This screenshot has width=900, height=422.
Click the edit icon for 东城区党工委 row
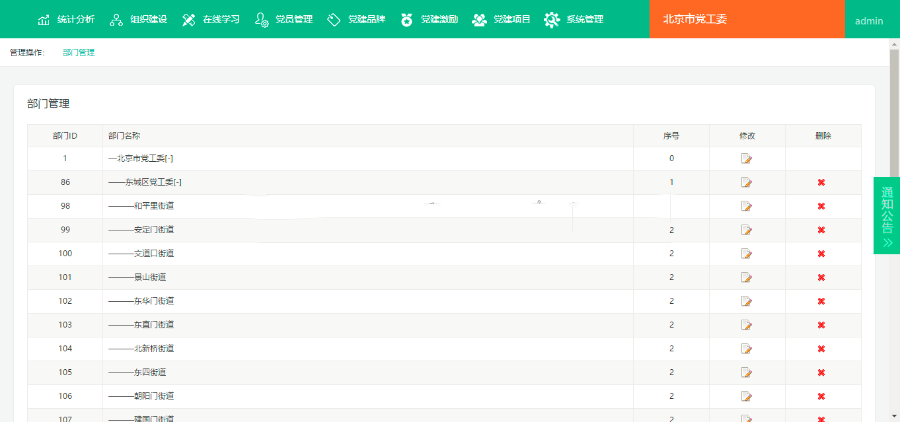coord(746,182)
